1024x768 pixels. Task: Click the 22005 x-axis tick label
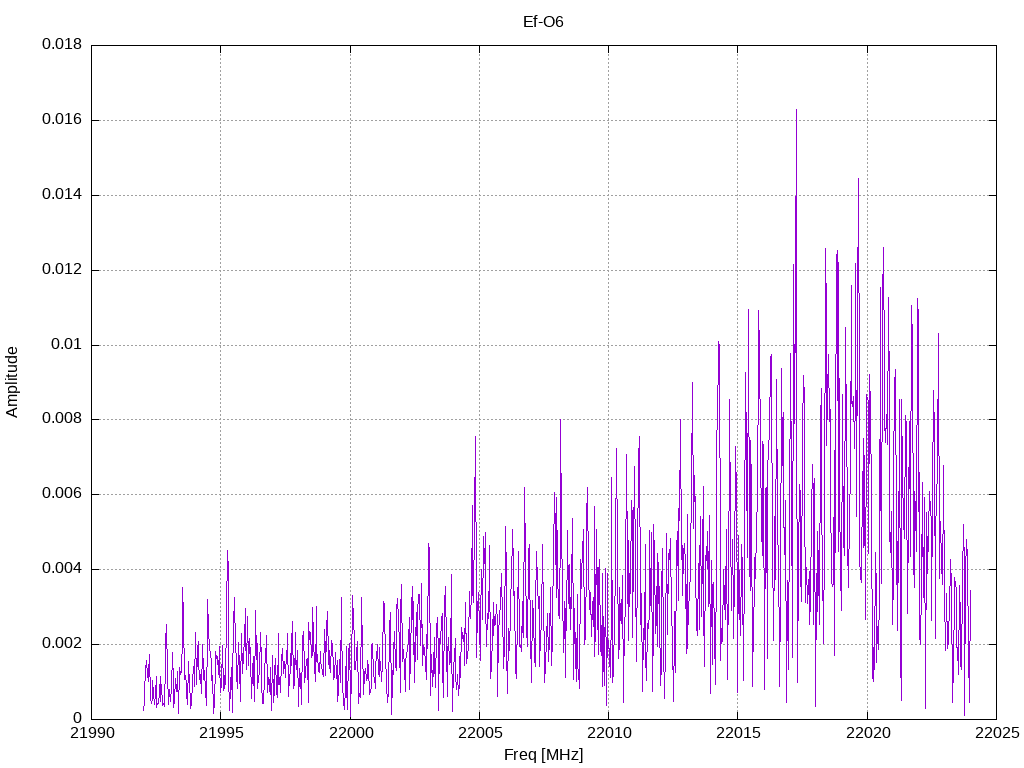(479, 733)
